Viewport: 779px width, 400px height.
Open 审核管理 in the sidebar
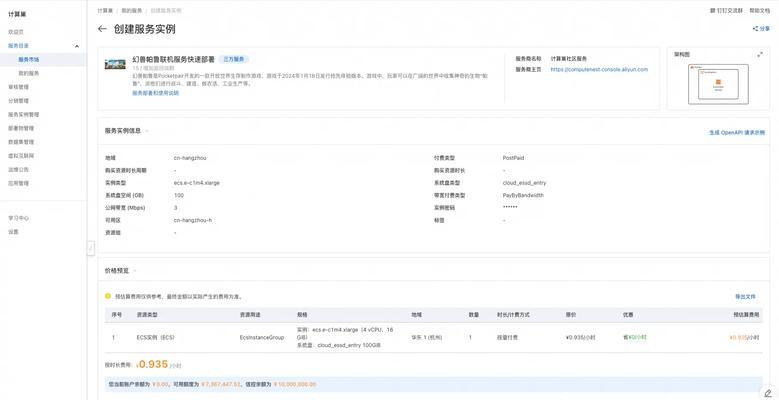point(18,87)
